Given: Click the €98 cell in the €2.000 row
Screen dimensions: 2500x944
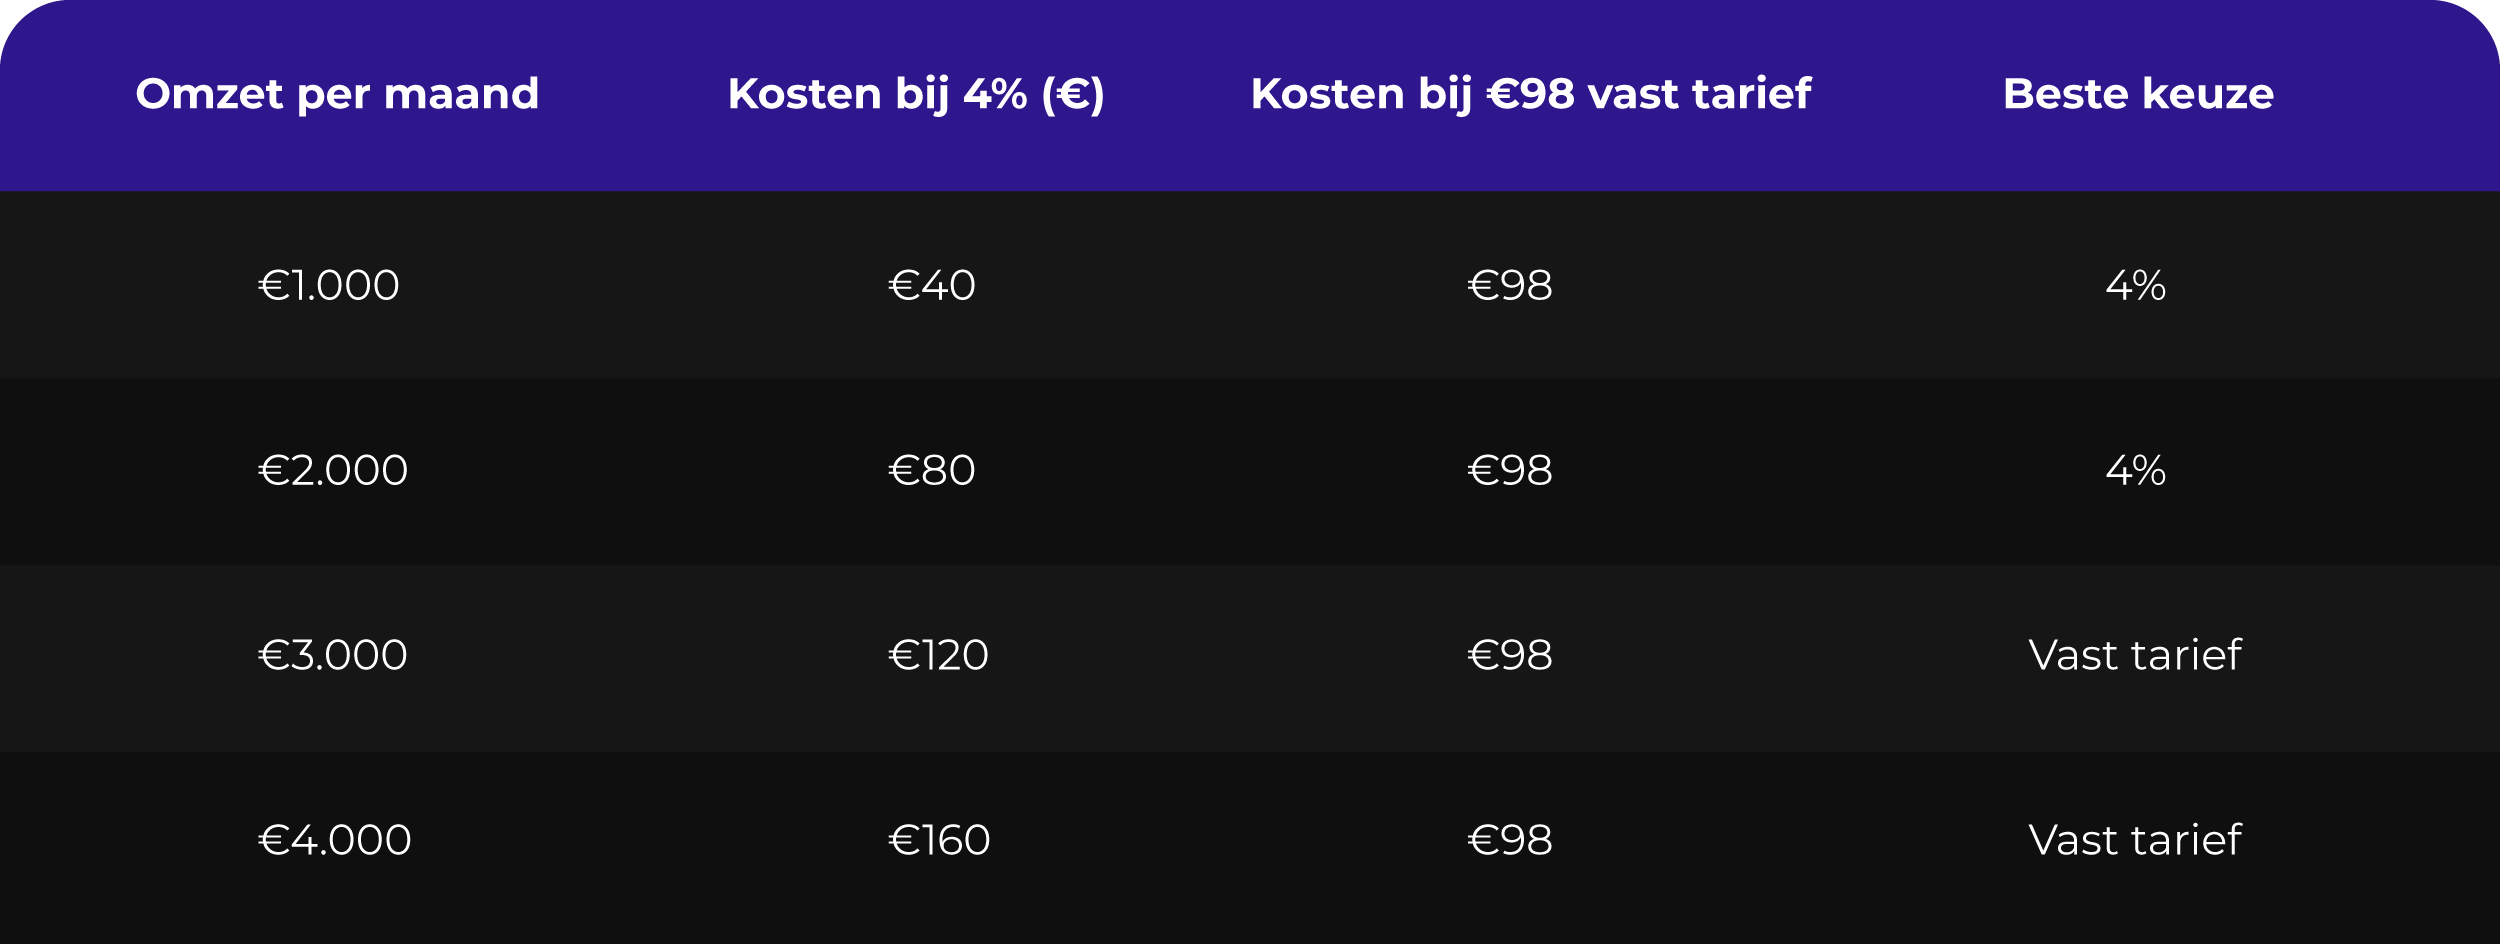Looking at the screenshot, I should (1510, 471).
